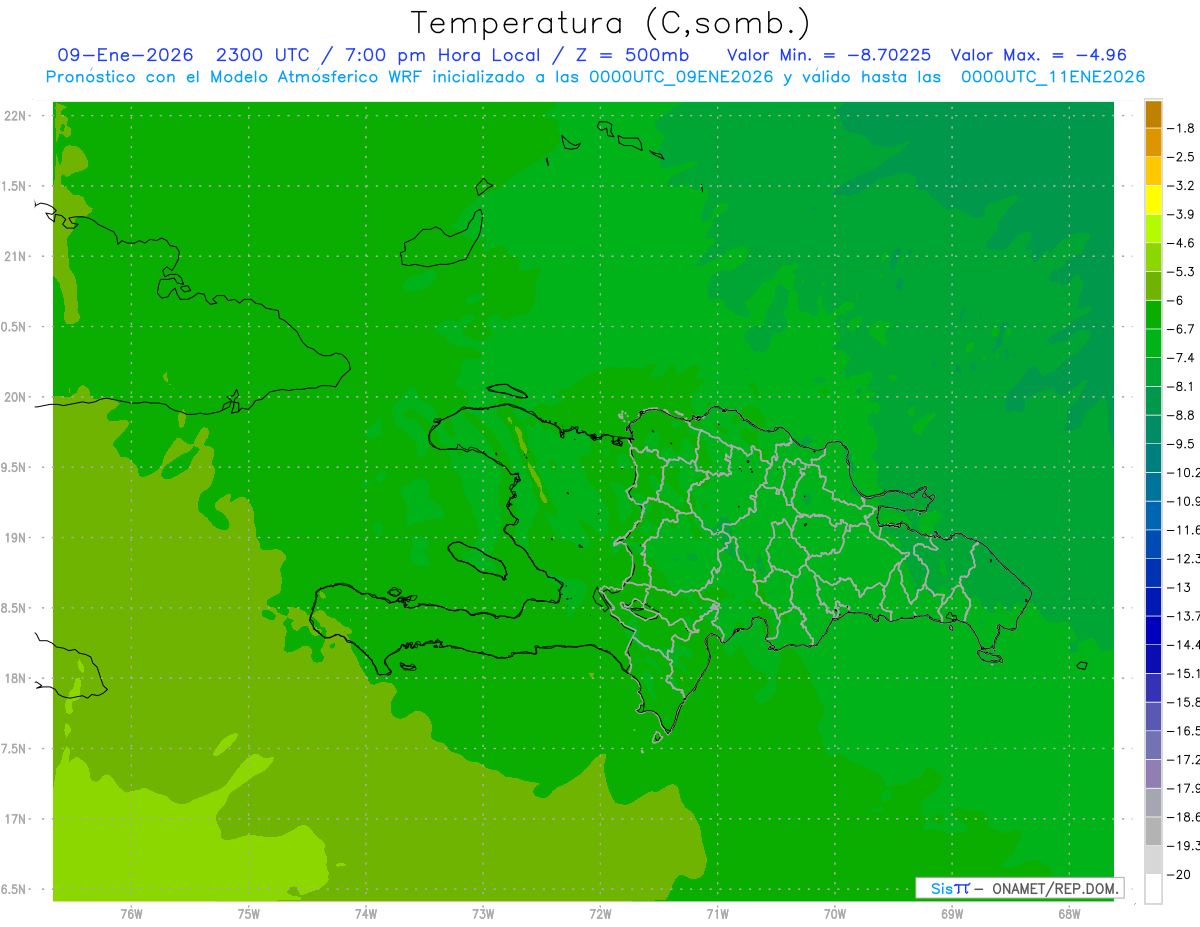Pick the orange swatch between -1.8 and -2.5
This screenshot has width=1200, height=927.
1153,143
